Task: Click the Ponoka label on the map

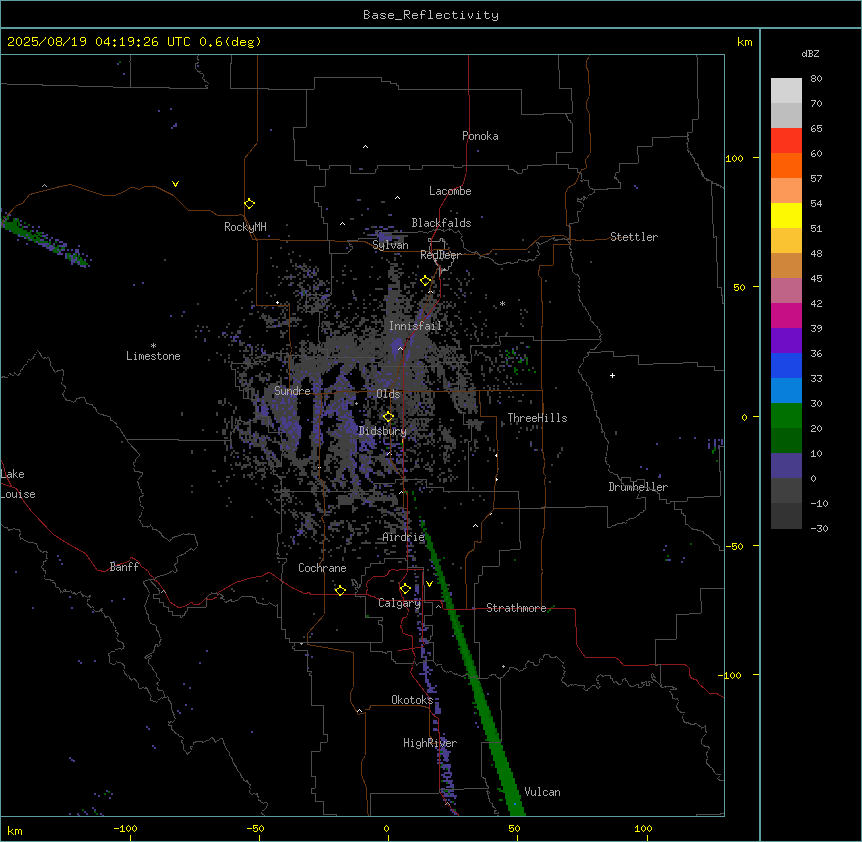Action: (x=480, y=136)
